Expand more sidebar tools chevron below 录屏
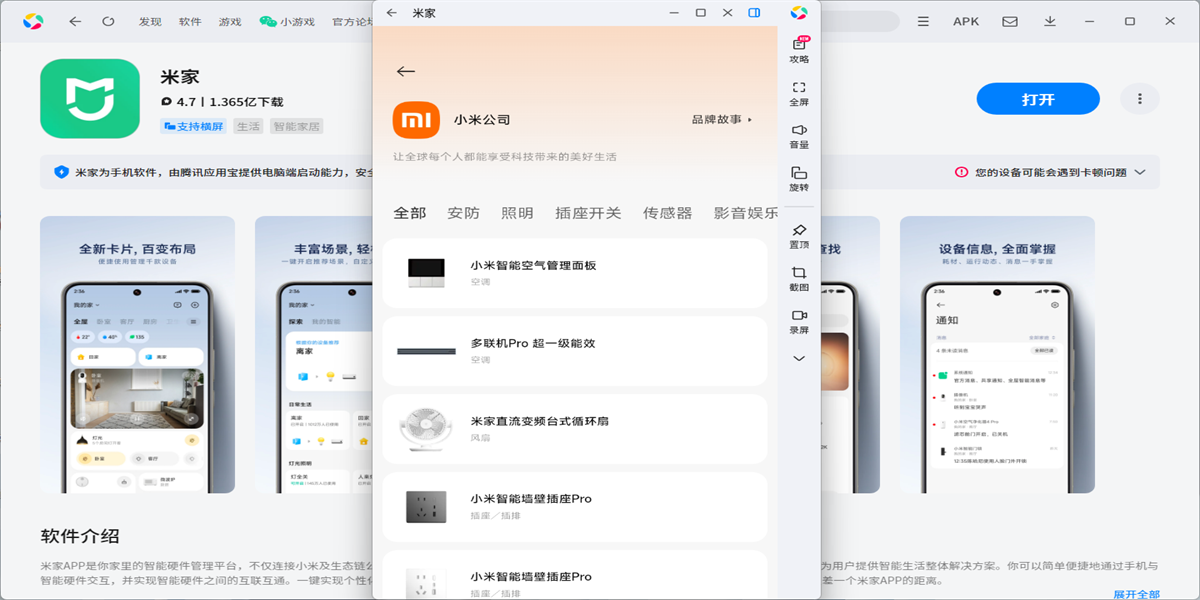 [799, 358]
